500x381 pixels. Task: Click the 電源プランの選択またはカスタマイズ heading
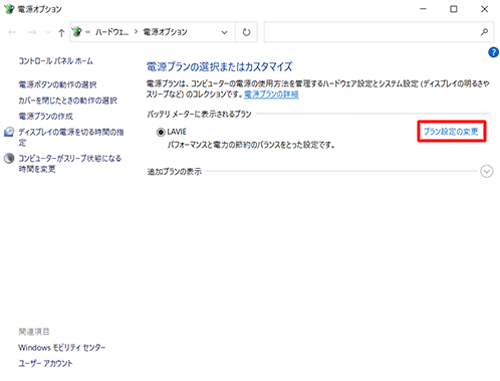pyautogui.click(x=219, y=67)
